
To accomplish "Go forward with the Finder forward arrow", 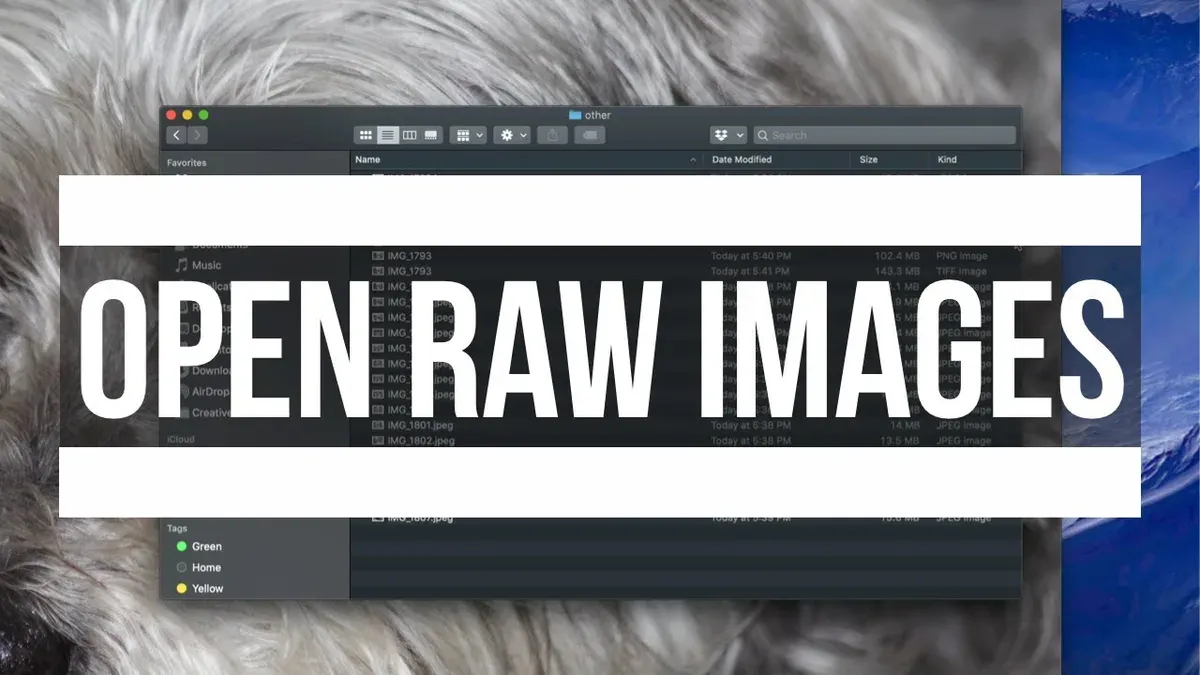I will pyautogui.click(x=198, y=135).
